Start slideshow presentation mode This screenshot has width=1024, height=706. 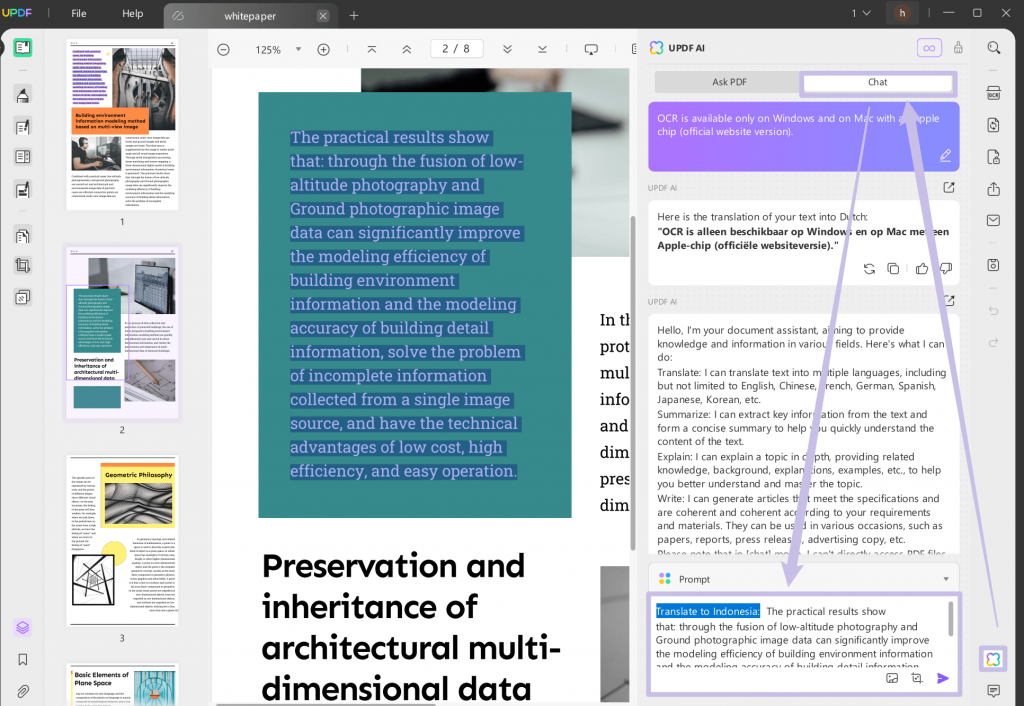(x=591, y=50)
